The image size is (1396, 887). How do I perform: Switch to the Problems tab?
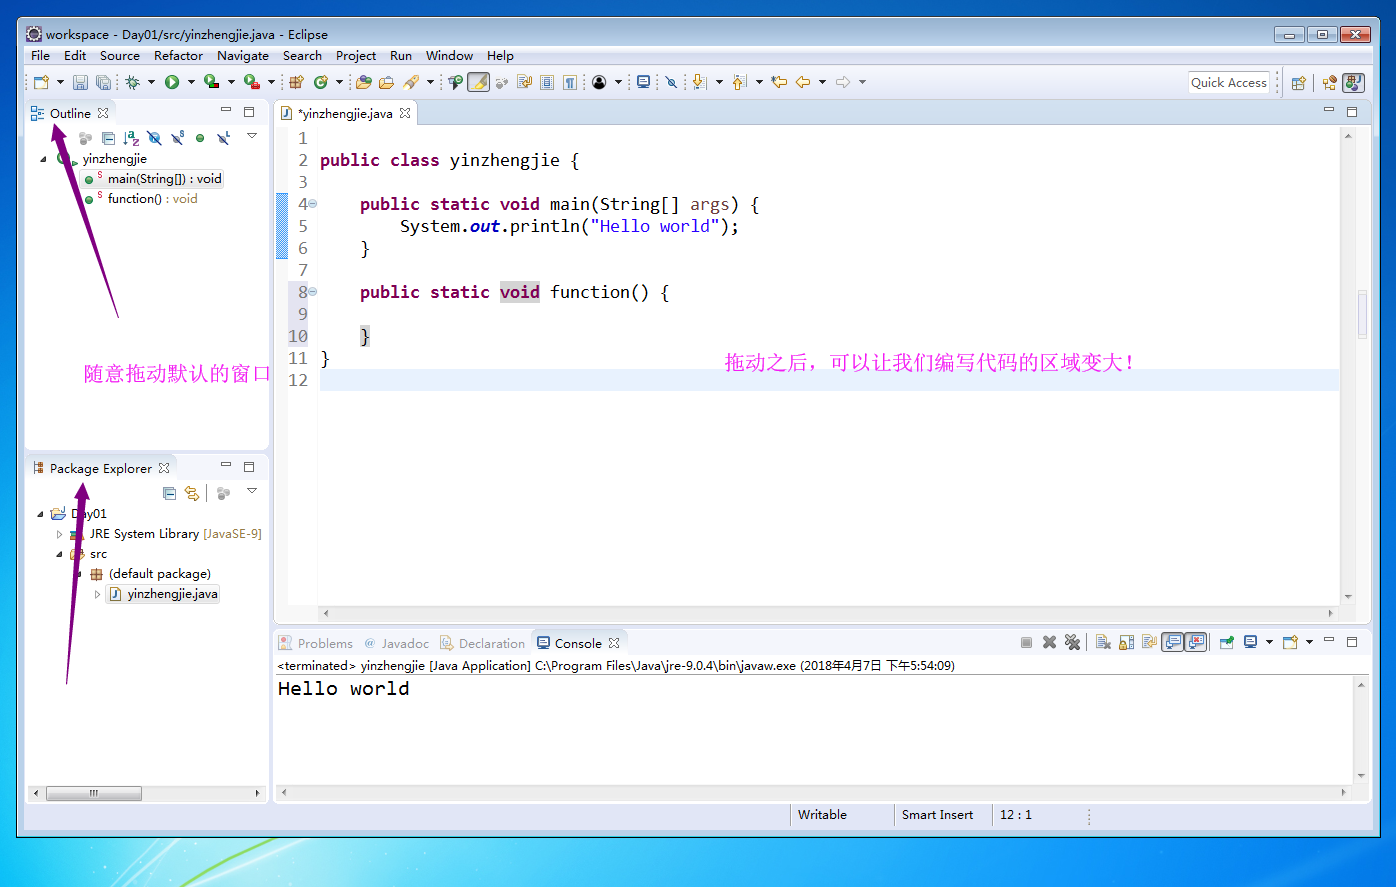click(x=316, y=643)
